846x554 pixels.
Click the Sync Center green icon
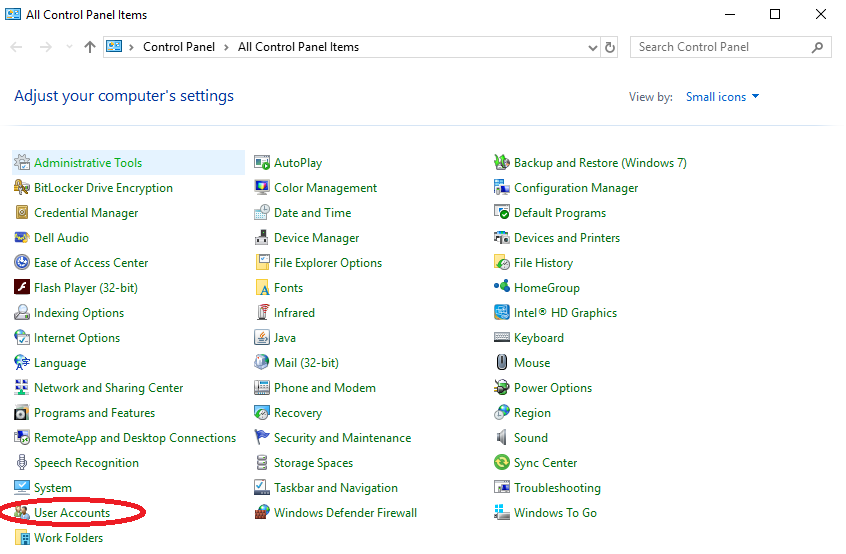(502, 463)
